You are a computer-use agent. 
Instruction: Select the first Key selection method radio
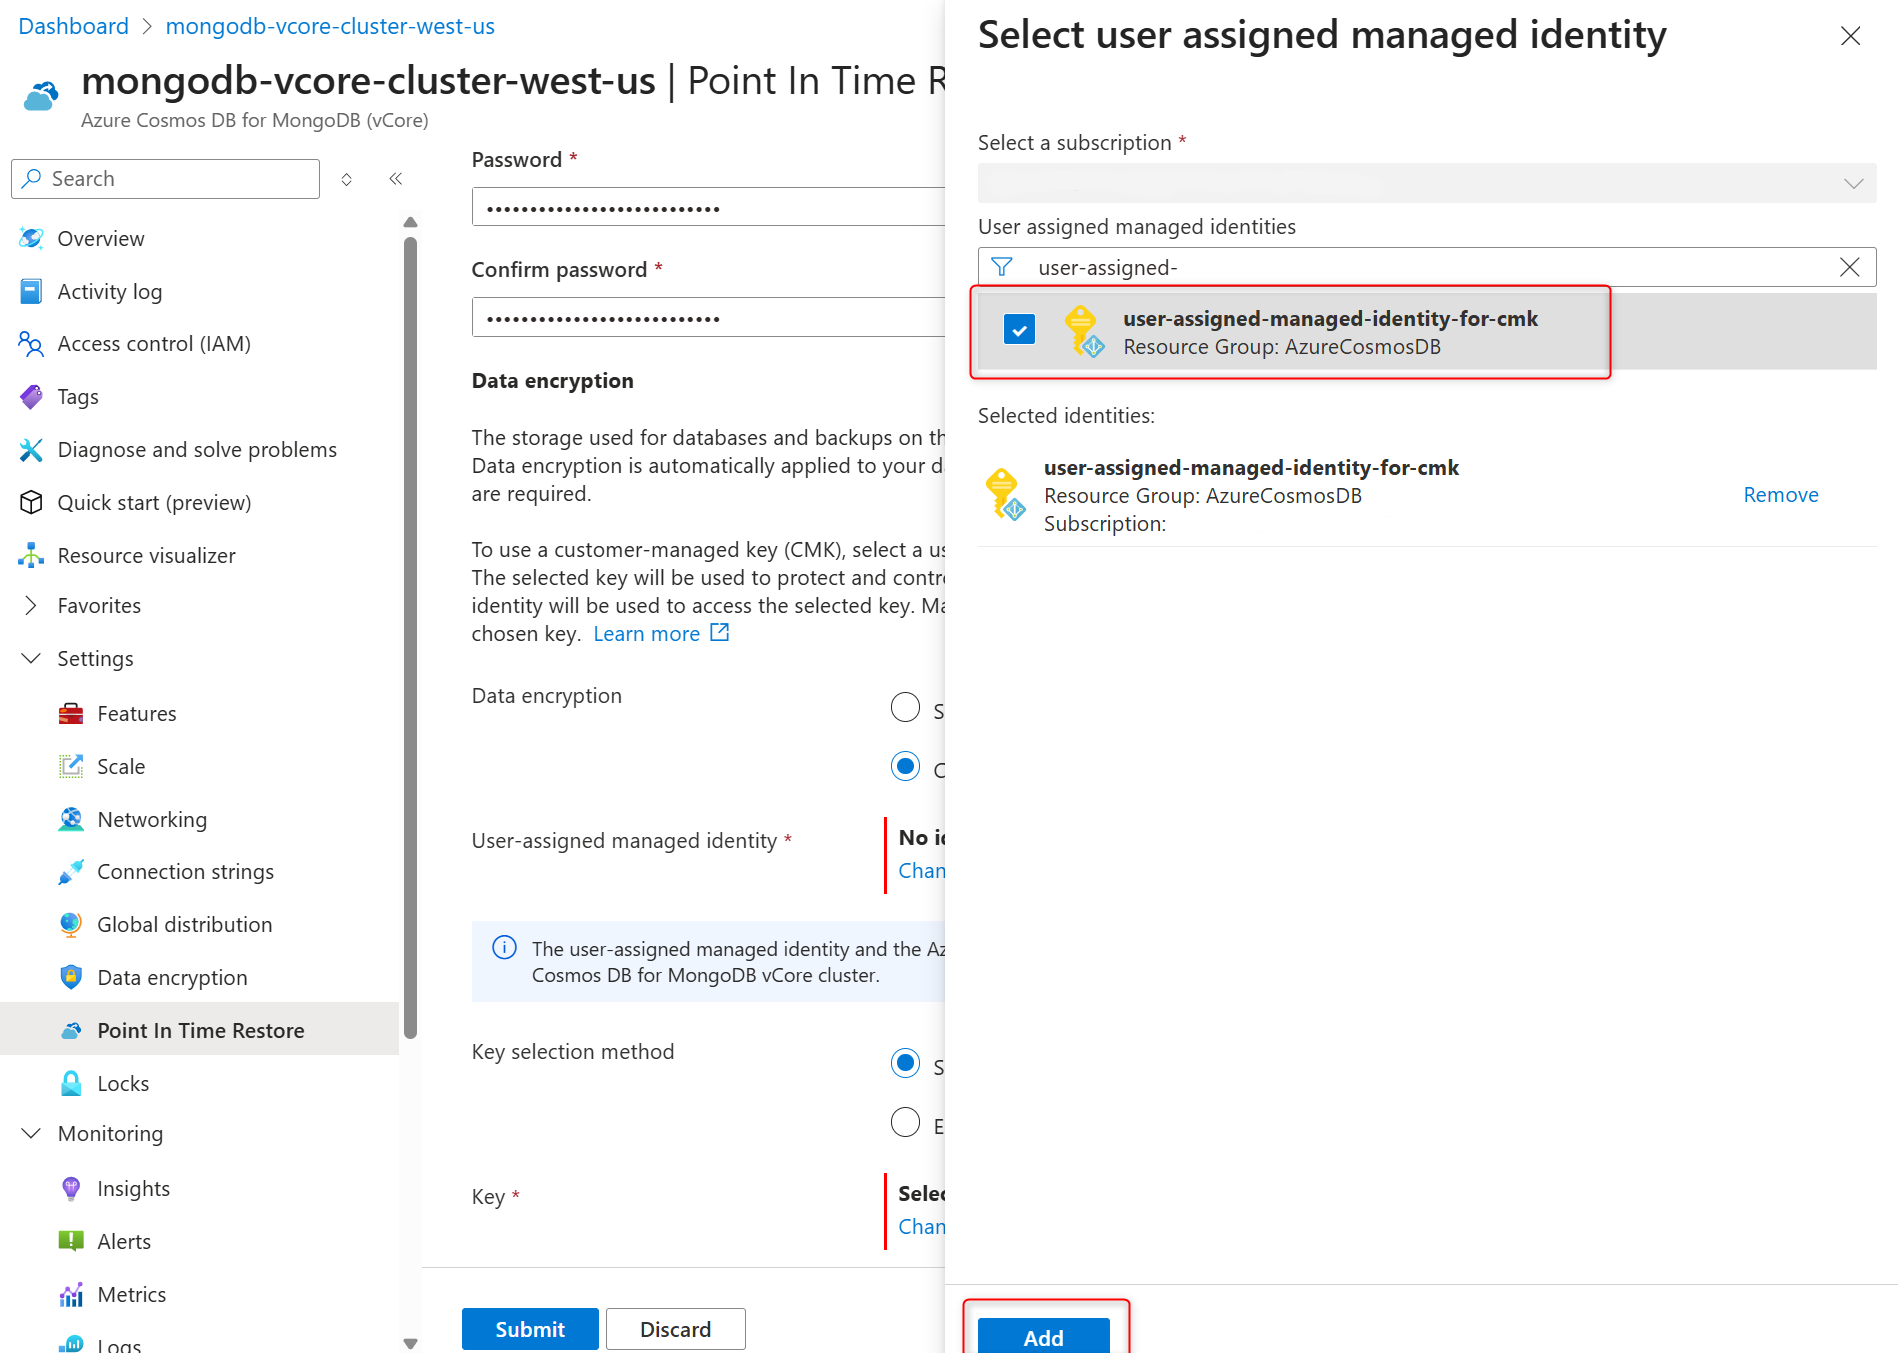click(x=905, y=1063)
